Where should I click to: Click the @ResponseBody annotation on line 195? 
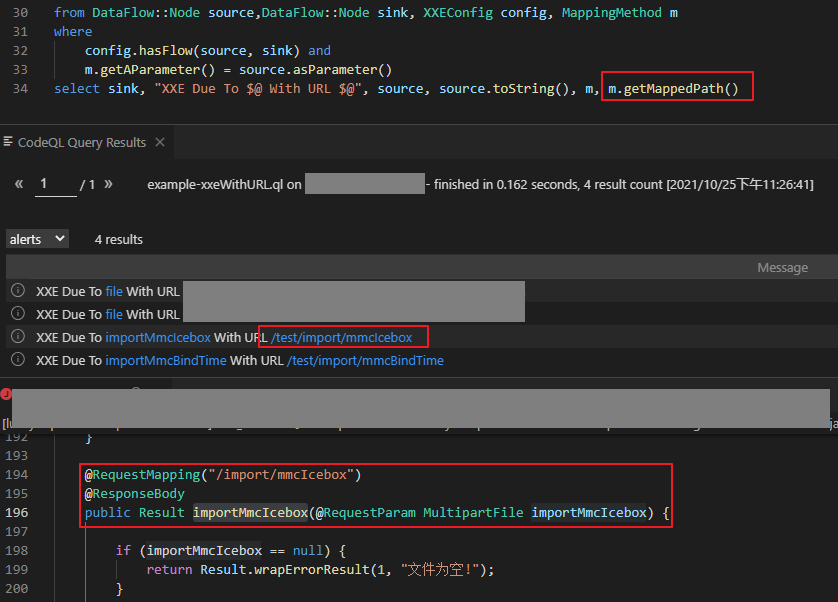point(135,493)
